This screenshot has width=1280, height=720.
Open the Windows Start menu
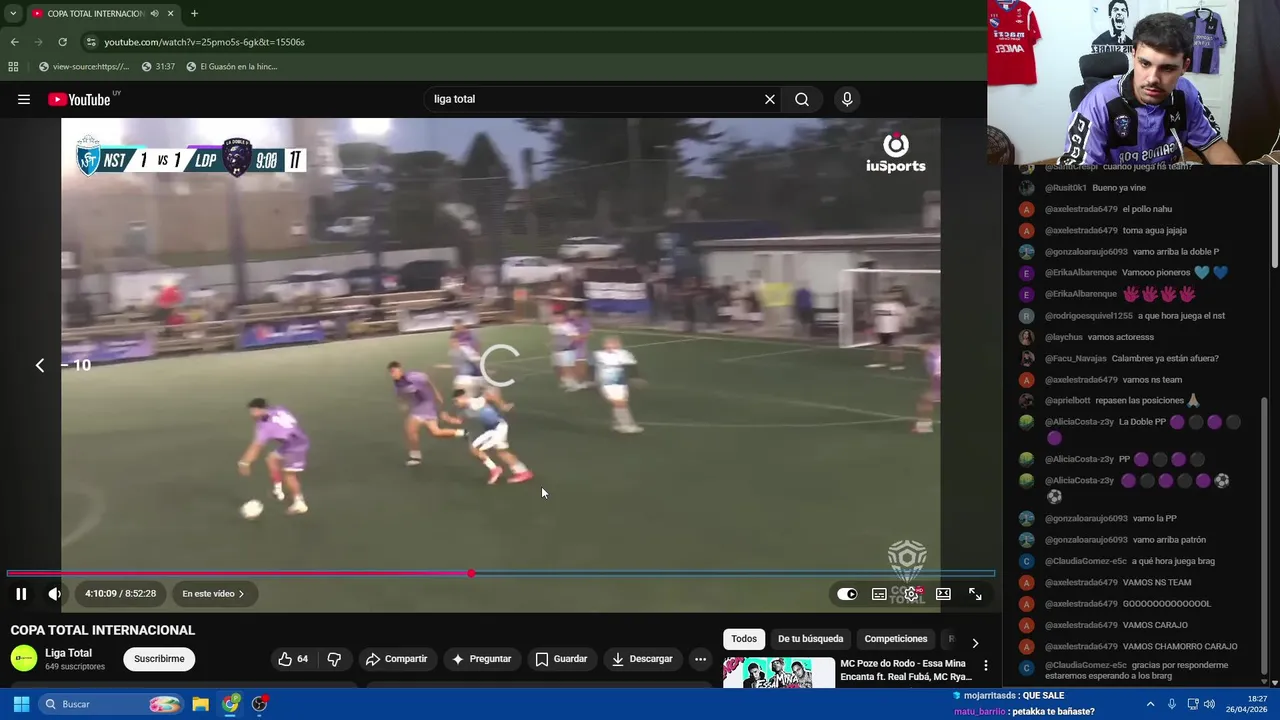click(x=21, y=704)
